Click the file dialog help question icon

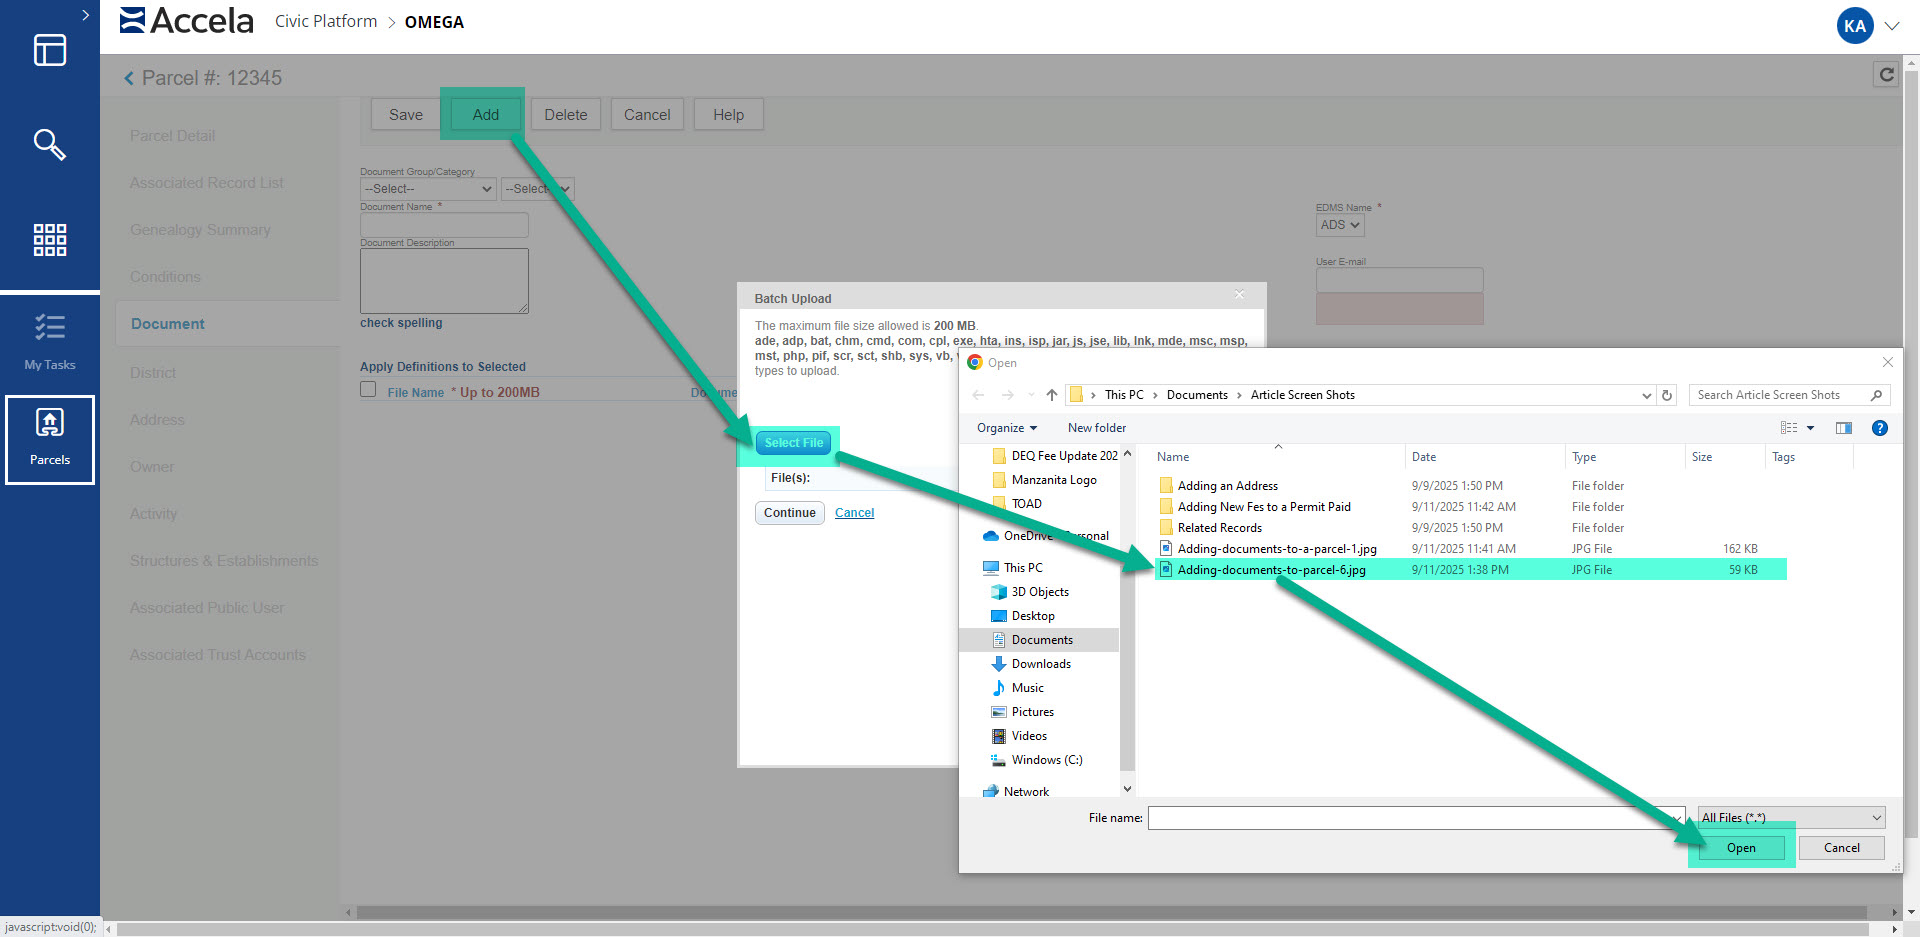(x=1879, y=428)
